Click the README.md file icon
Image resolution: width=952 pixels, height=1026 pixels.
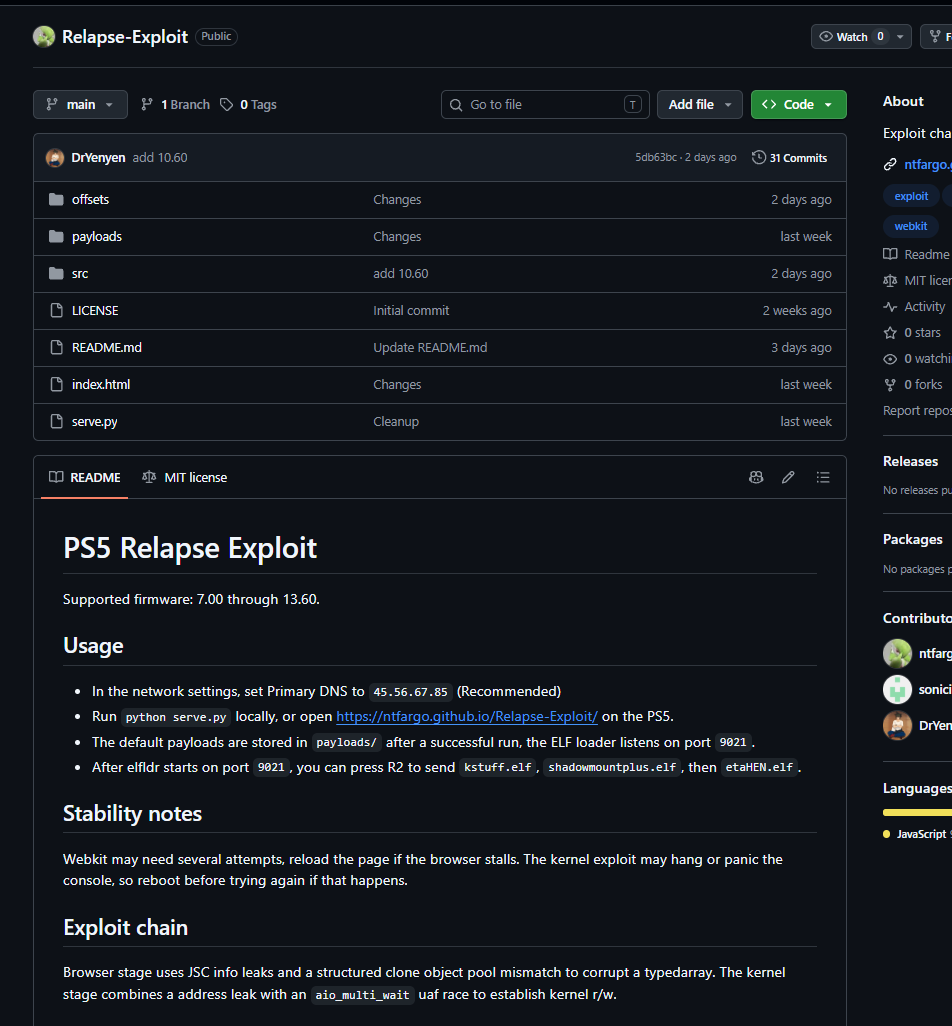[x=56, y=347]
